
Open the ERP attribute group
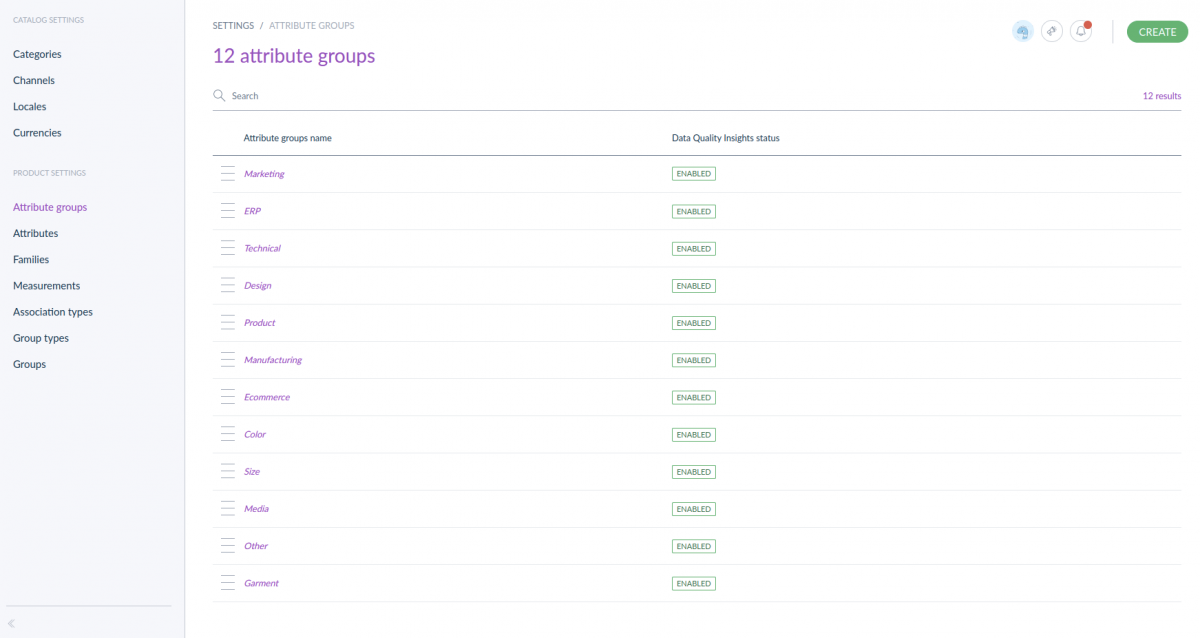coord(252,211)
